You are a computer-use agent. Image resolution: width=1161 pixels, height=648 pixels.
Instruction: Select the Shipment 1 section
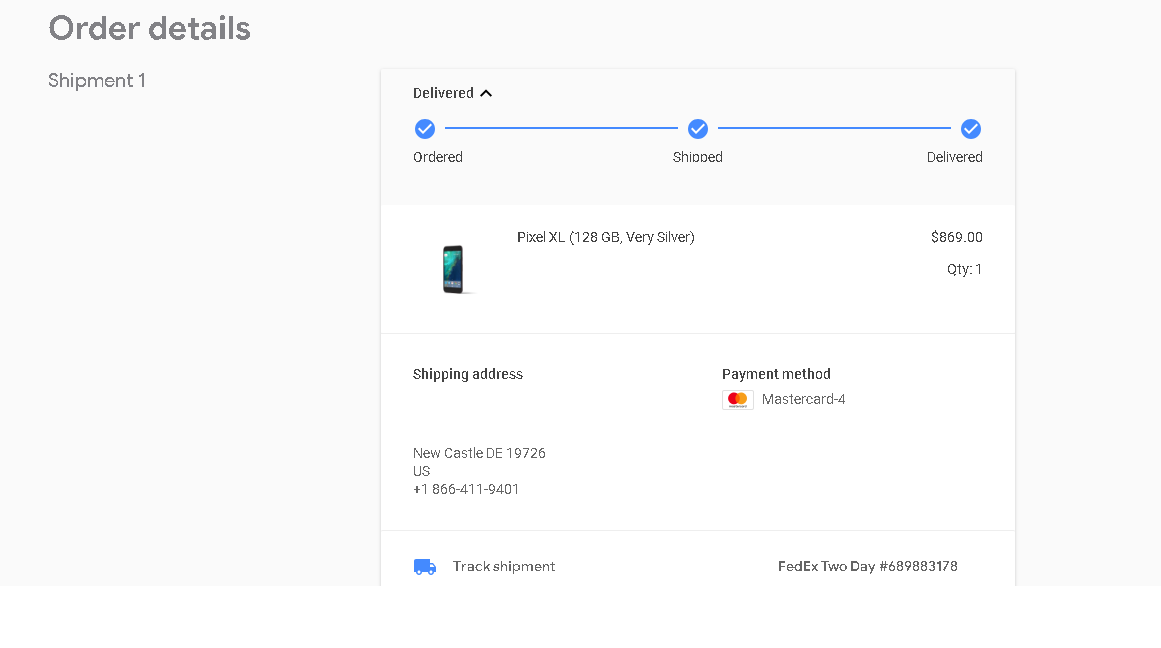coord(96,80)
